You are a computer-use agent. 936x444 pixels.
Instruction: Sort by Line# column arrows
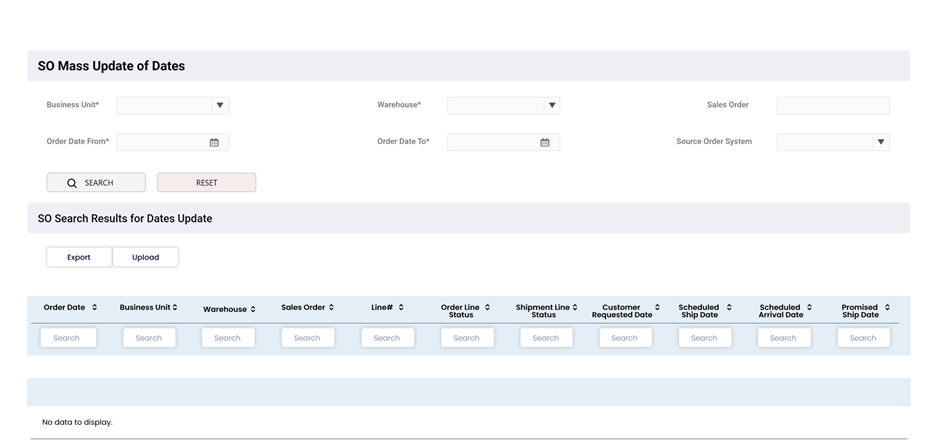tap(401, 307)
